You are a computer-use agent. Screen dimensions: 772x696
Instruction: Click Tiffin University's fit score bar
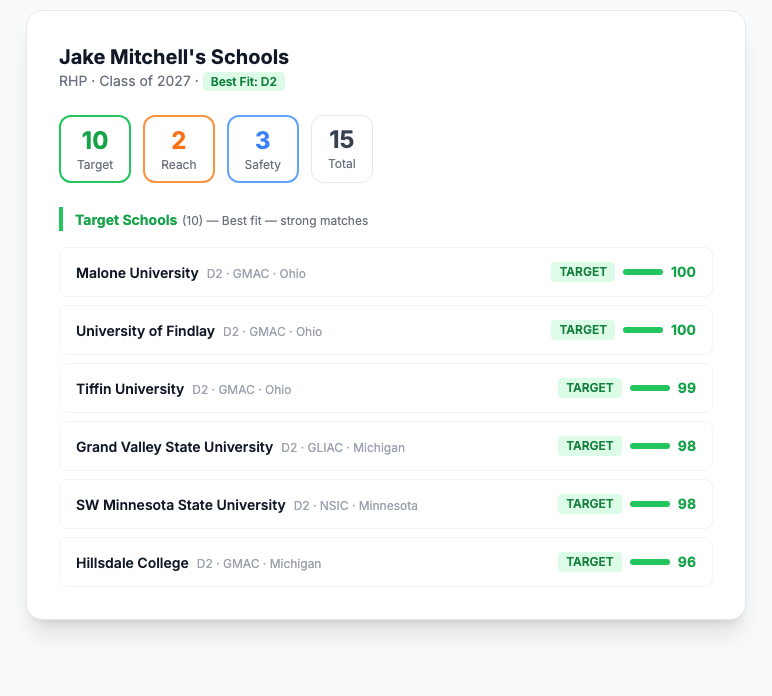pyautogui.click(x=650, y=388)
